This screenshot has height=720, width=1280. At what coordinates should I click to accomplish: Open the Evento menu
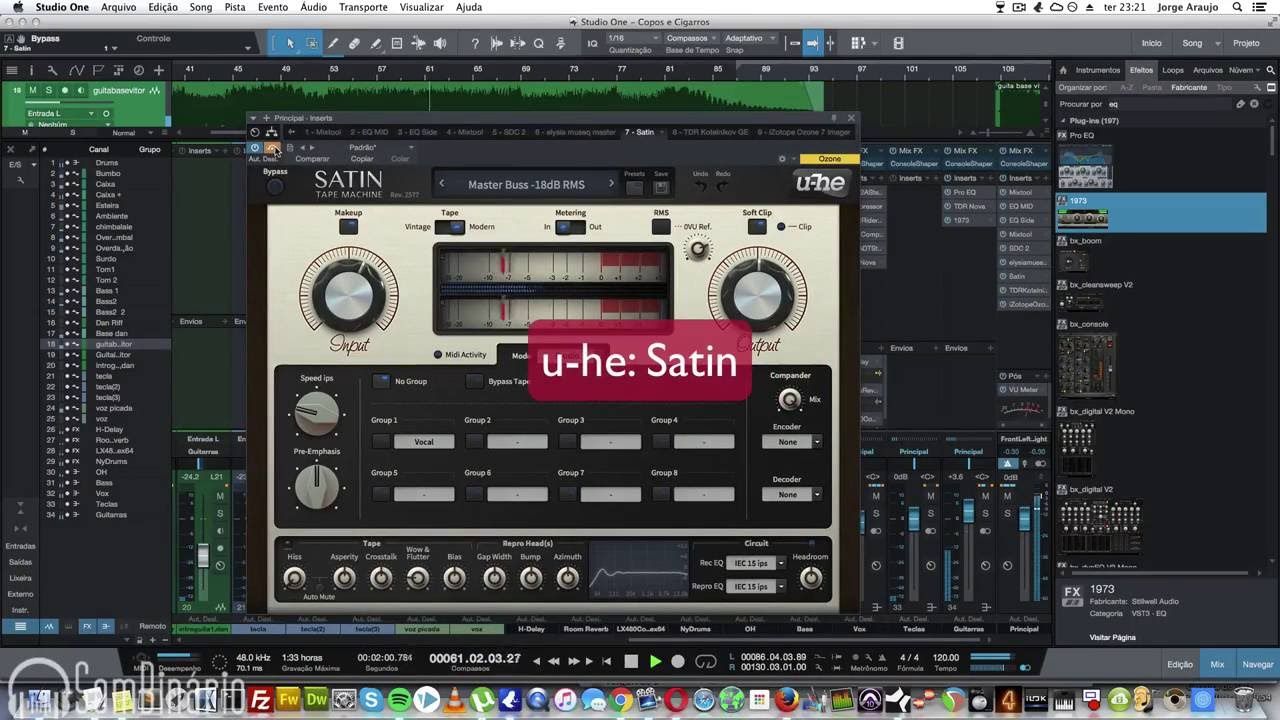[272, 7]
